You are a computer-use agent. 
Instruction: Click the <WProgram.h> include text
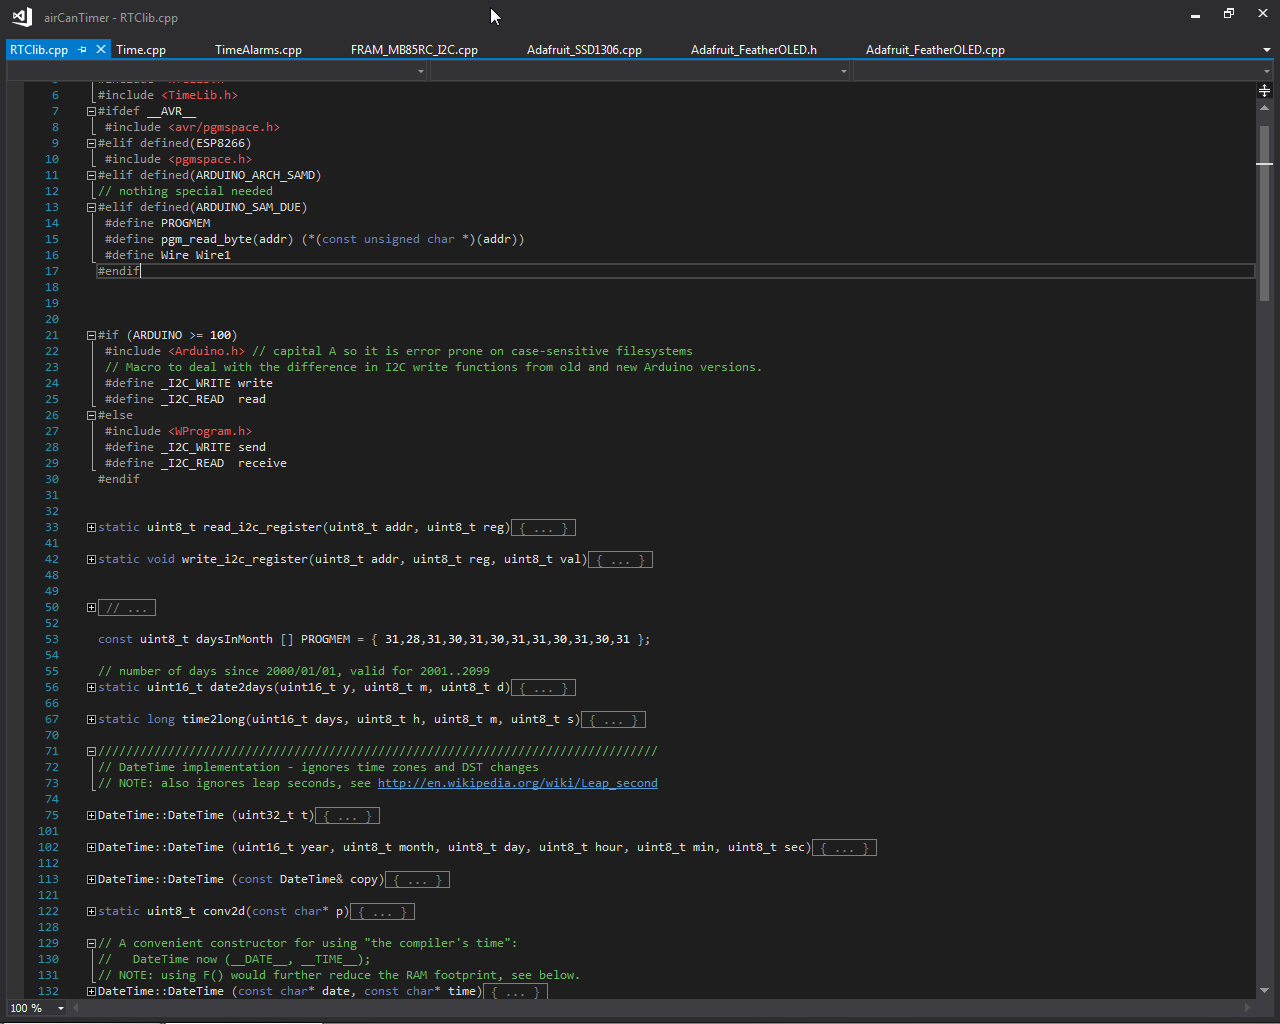click(210, 431)
